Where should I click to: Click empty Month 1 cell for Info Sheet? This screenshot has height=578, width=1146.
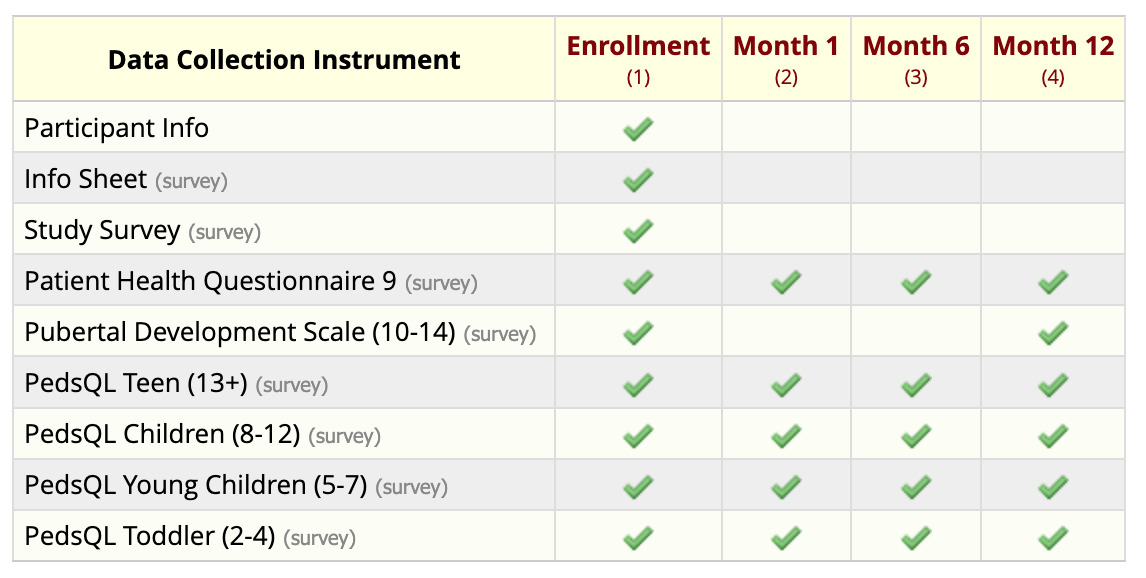click(786, 178)
